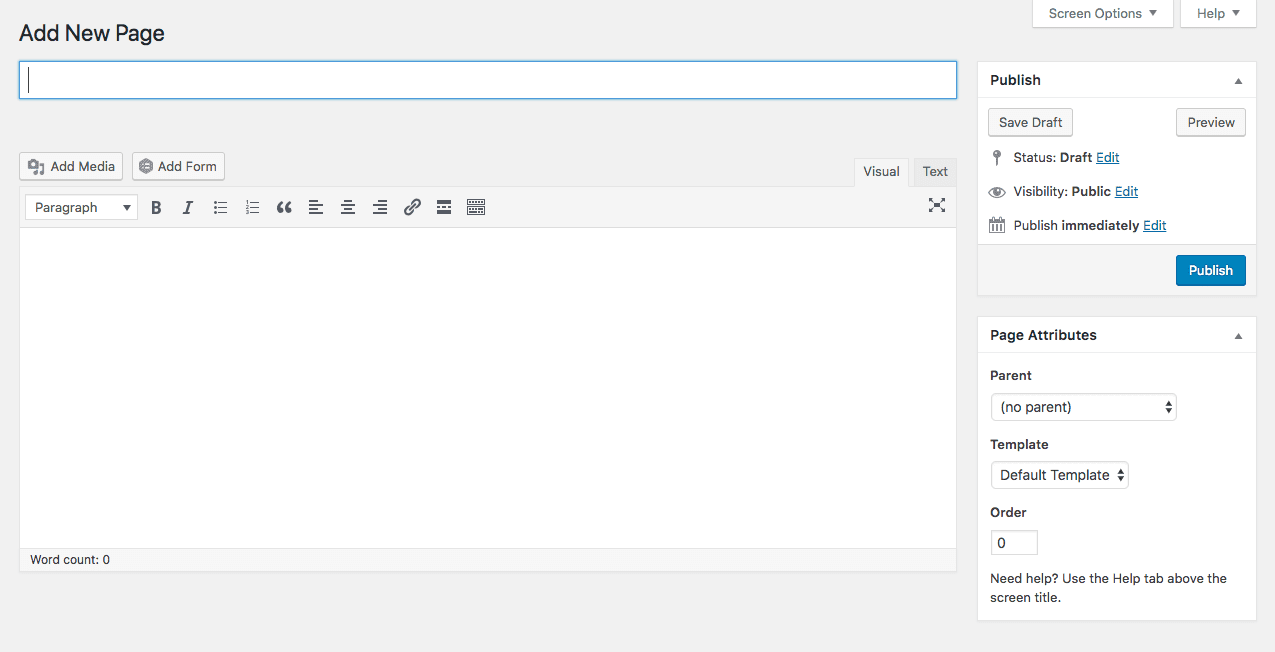Switch to the Text editor tab
This screenshot has width=1275, height=652.
click(935, 172)
